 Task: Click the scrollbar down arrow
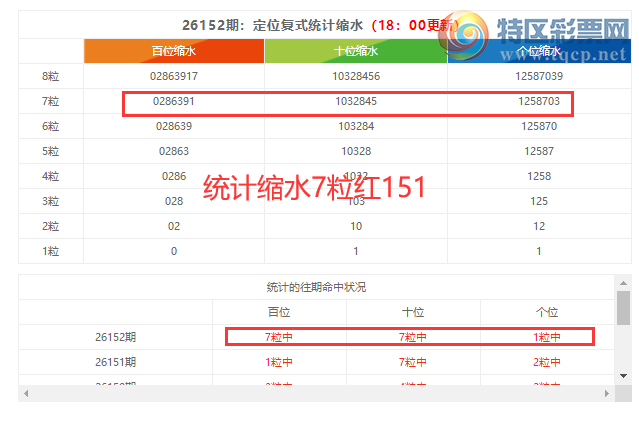tap(623, 376)
